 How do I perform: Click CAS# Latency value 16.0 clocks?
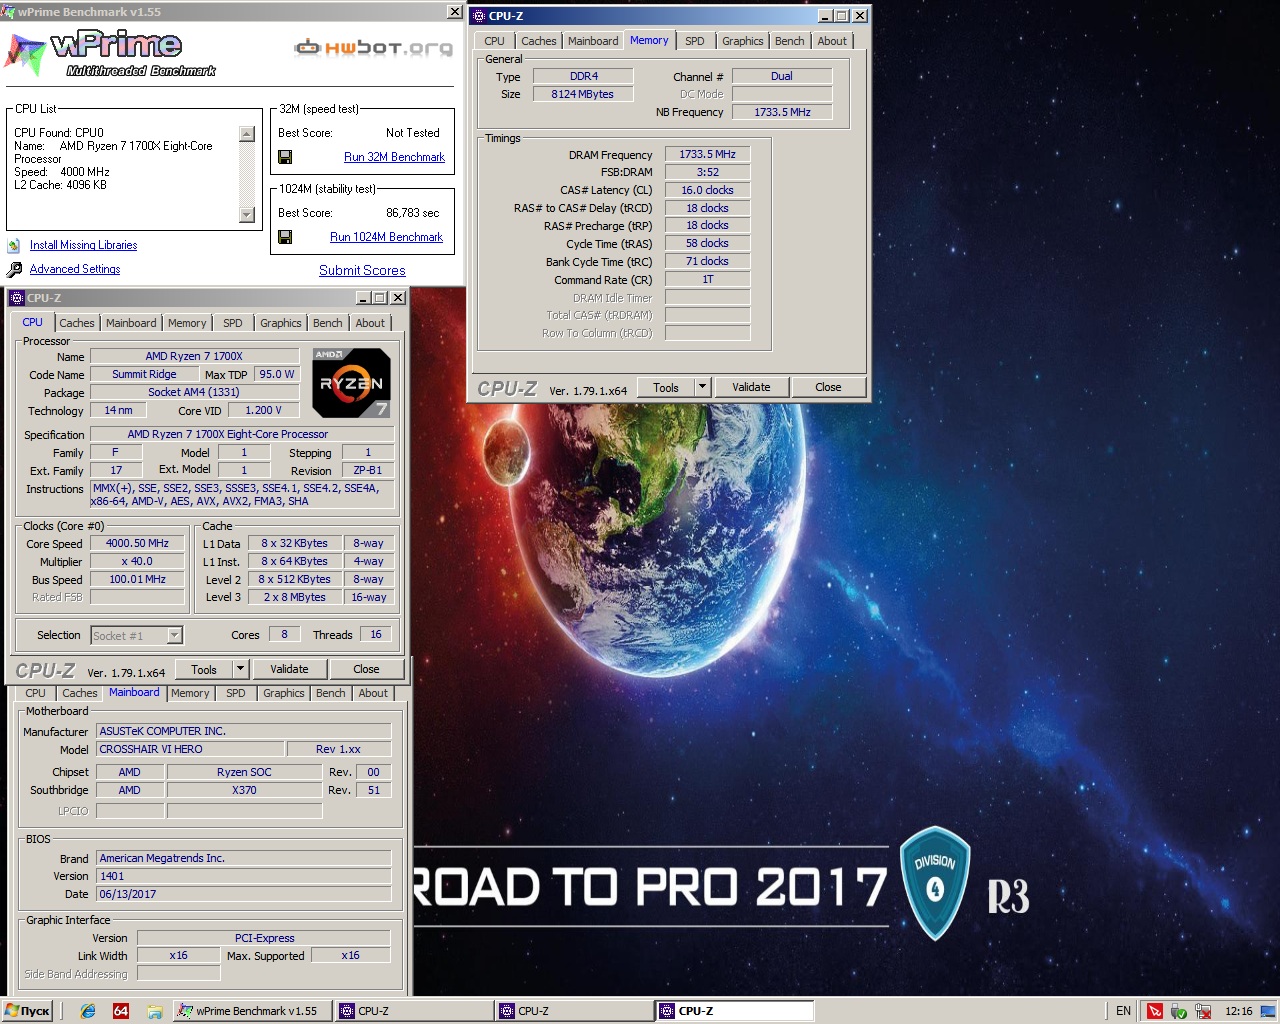707,190
